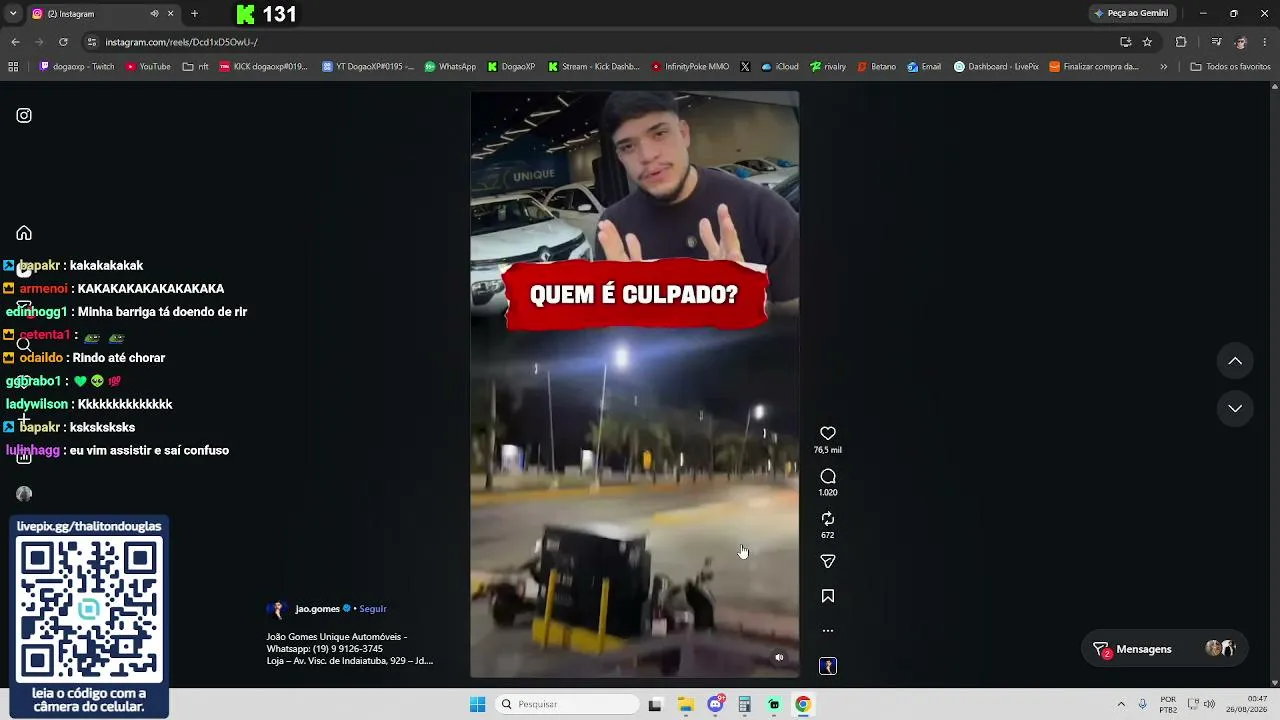
Task: Open the Betano bookmark
Action: [877, 67]
